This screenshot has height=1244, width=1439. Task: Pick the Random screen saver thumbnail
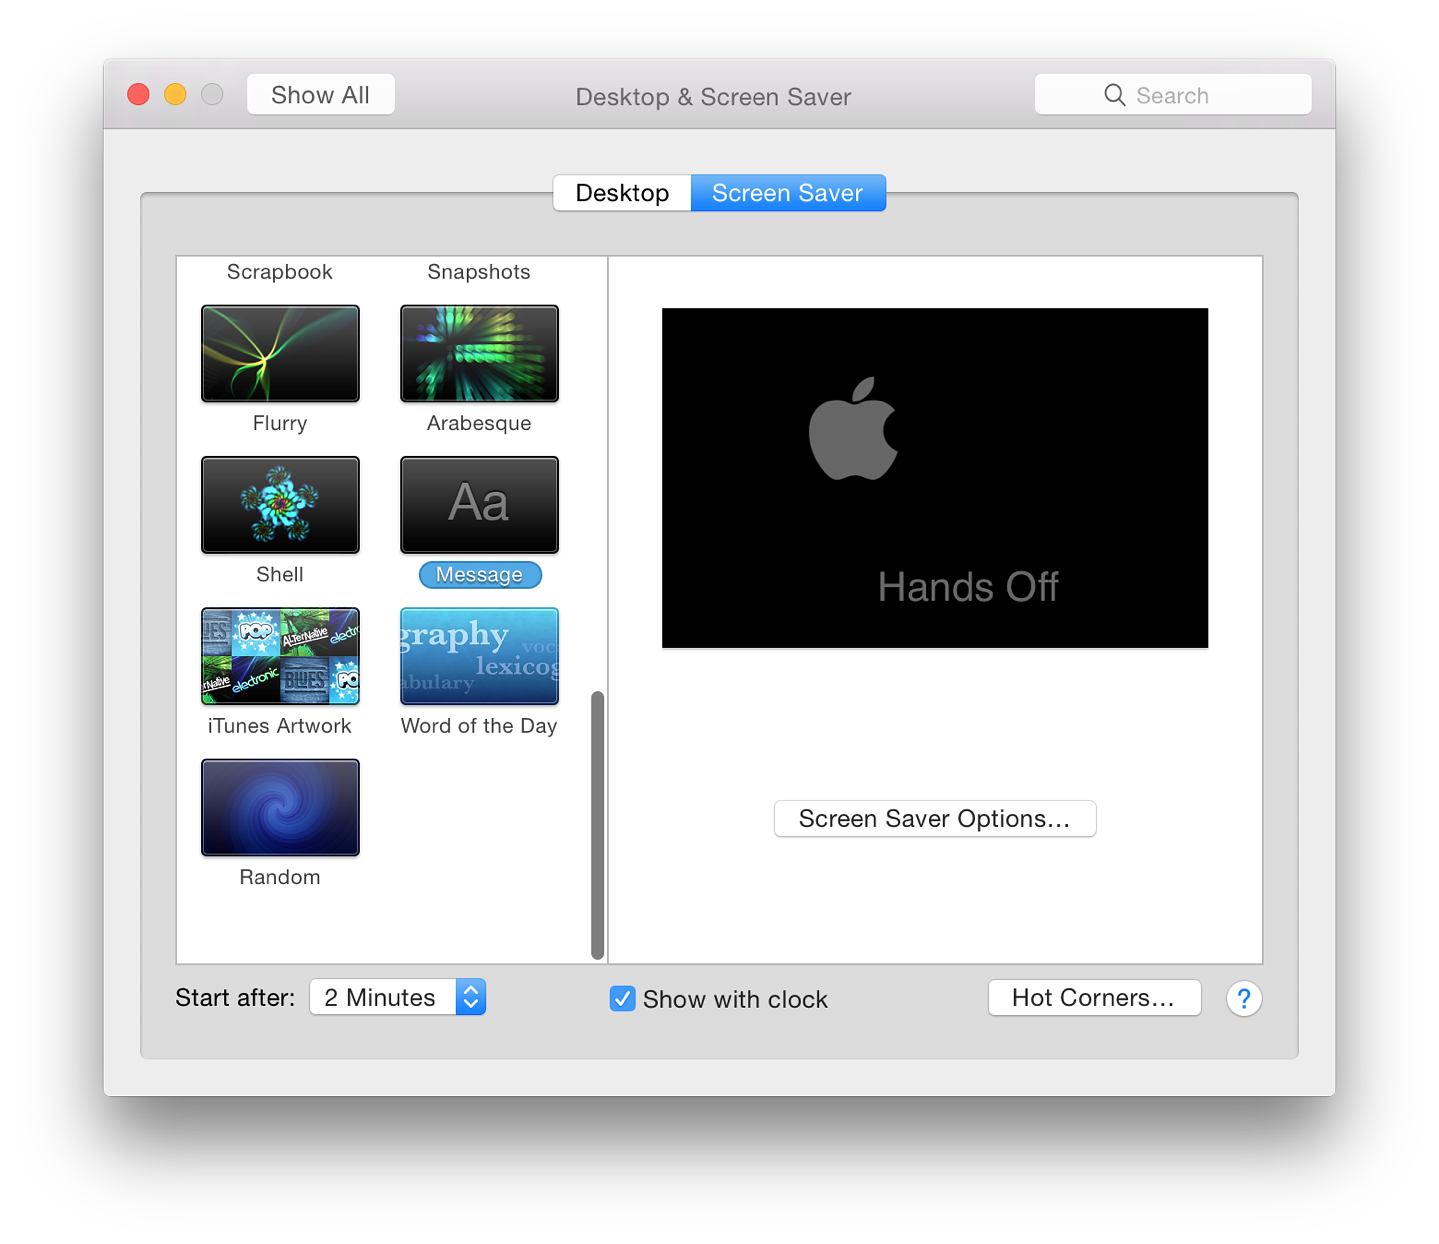point(280,807)
